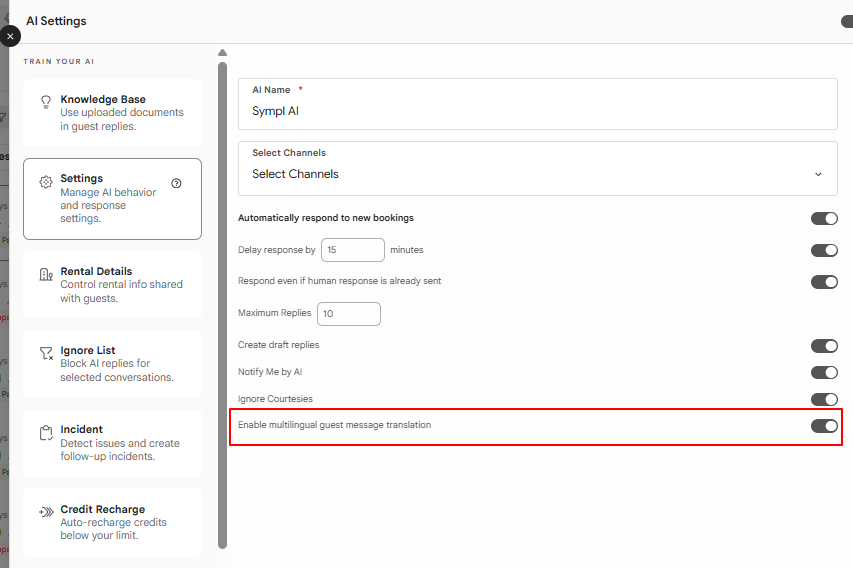Click the 'Maximum Replies' label
This screenshot has height=568, width=853.
point(274,313)
